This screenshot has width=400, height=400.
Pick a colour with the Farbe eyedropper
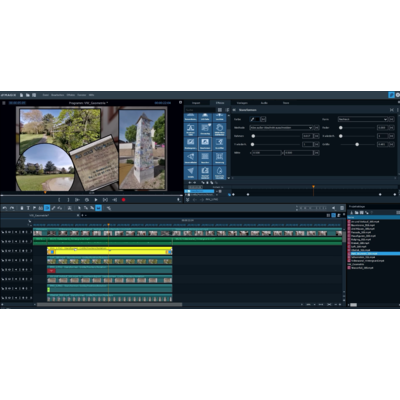pyautogui.click(x=252, y=119)
